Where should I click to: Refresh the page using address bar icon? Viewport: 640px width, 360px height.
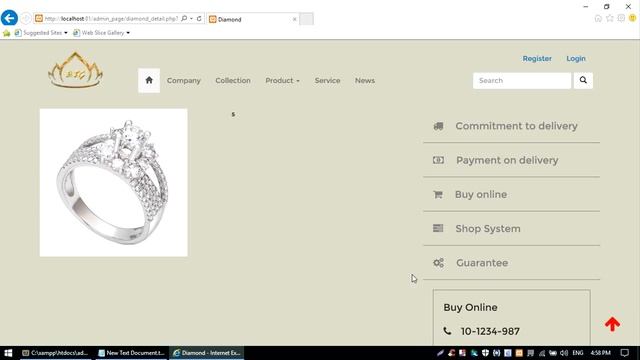pos(199,18)
